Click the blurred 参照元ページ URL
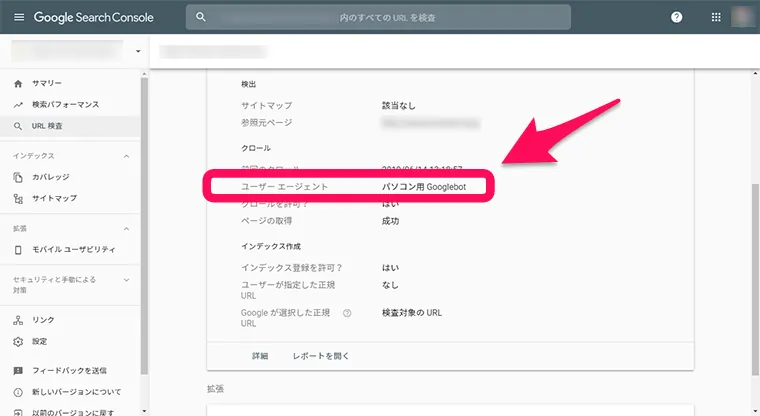This screenshot has height=416, width=760. point(431,123)
